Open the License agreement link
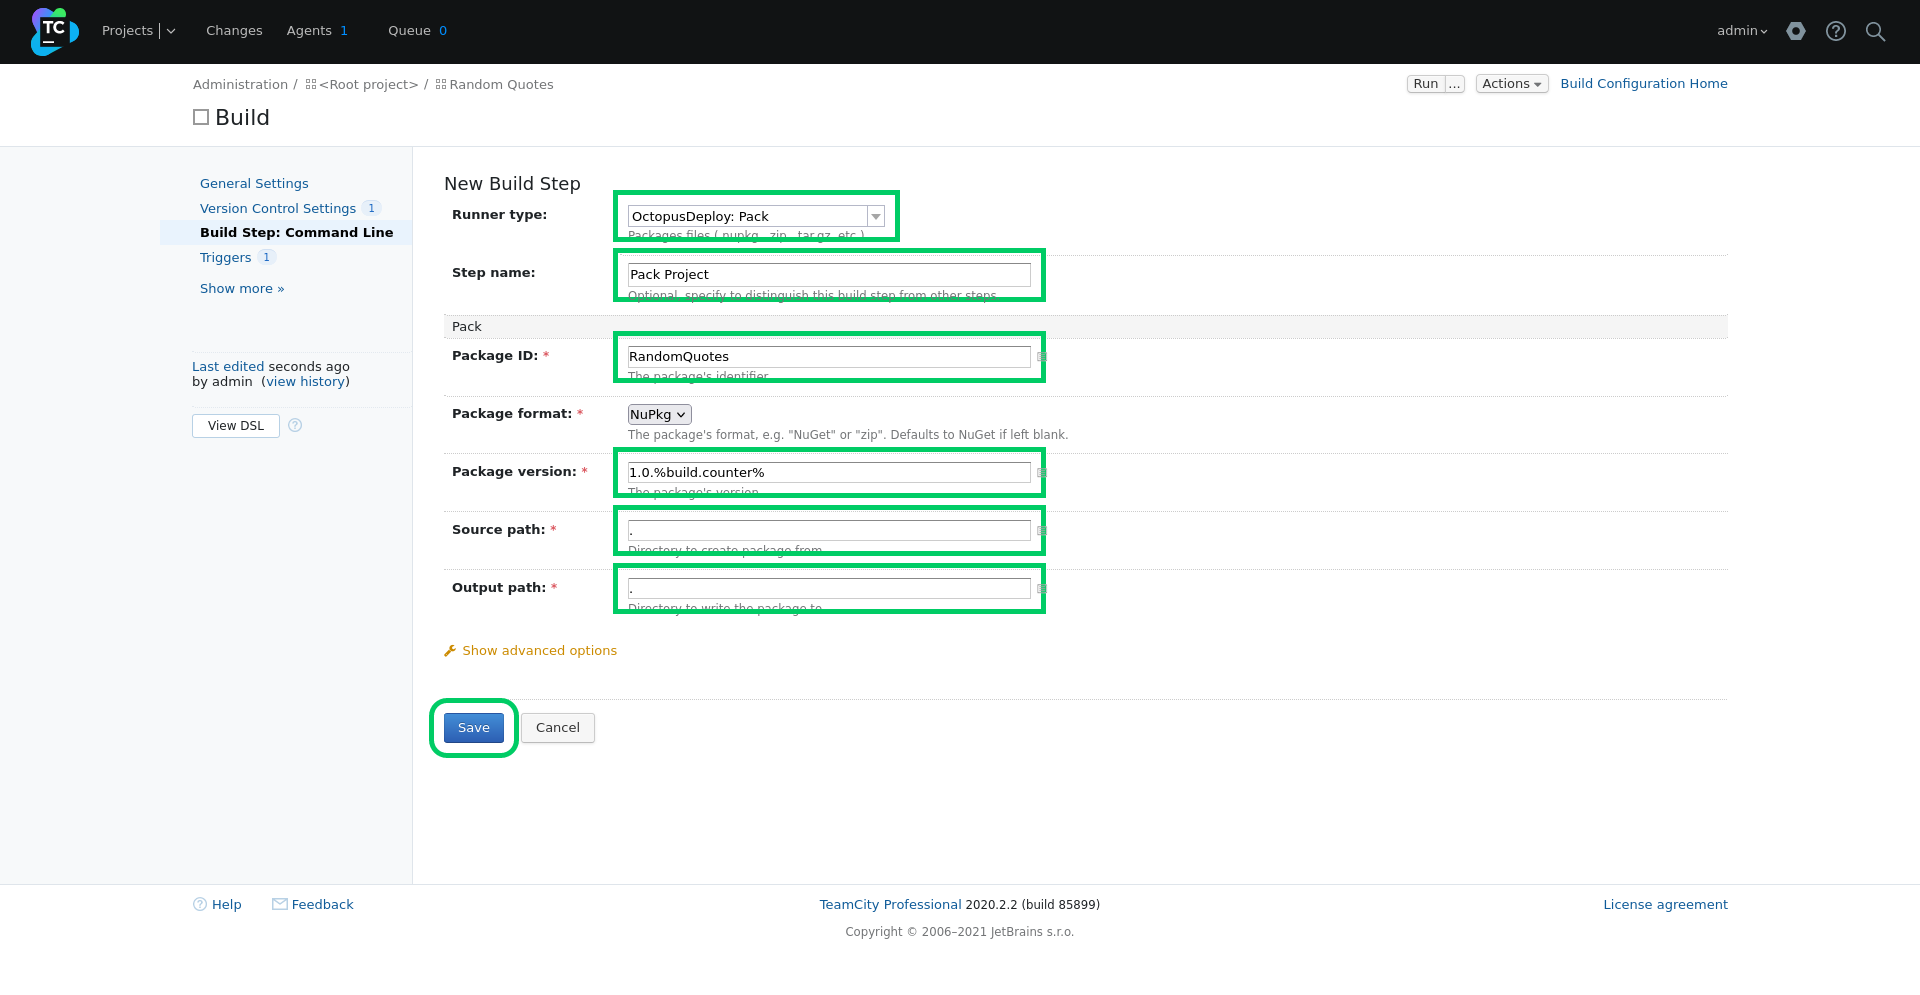The width and height of the screenshot is (1920, 995). [x=1665, y=904]
